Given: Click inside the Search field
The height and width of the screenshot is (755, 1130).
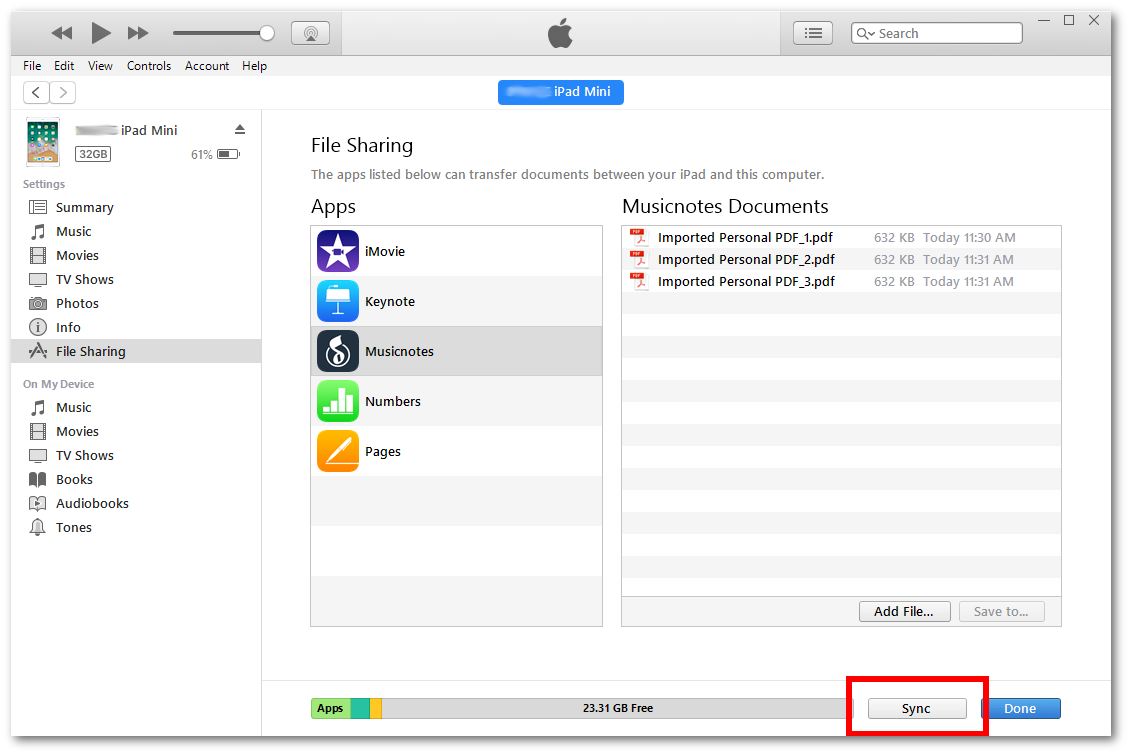Looking at the screenshot, I should (x=937, y=33).
